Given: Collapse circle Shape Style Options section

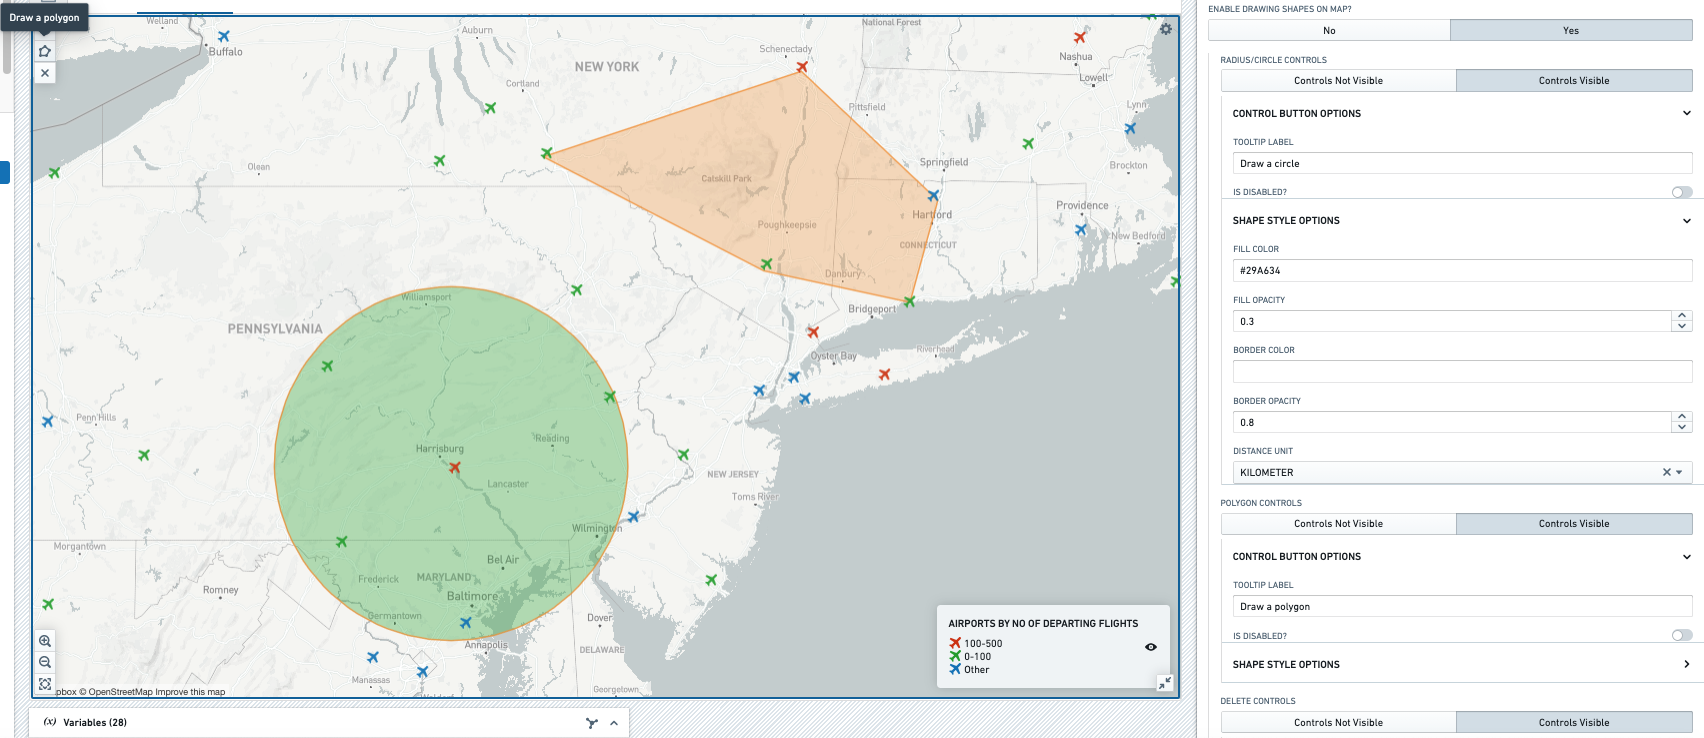Looking at the screenshot, I should point(1687,221).
